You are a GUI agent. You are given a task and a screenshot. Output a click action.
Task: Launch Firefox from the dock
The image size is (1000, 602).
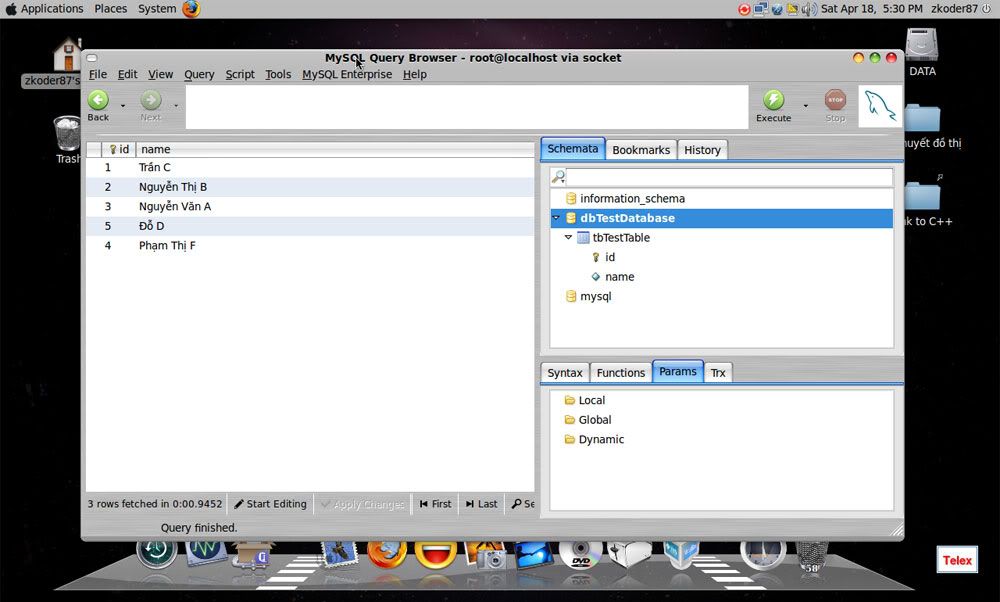386,554
